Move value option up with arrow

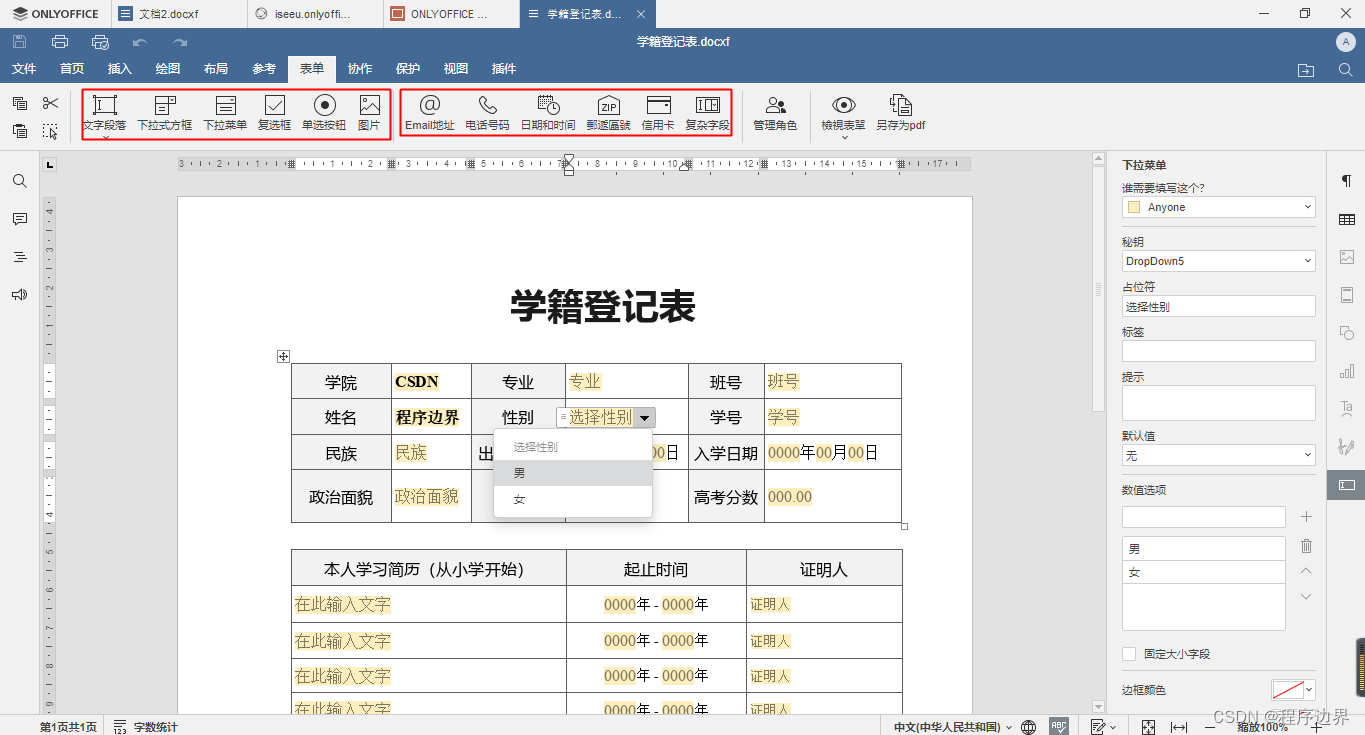click(1306, 570)
